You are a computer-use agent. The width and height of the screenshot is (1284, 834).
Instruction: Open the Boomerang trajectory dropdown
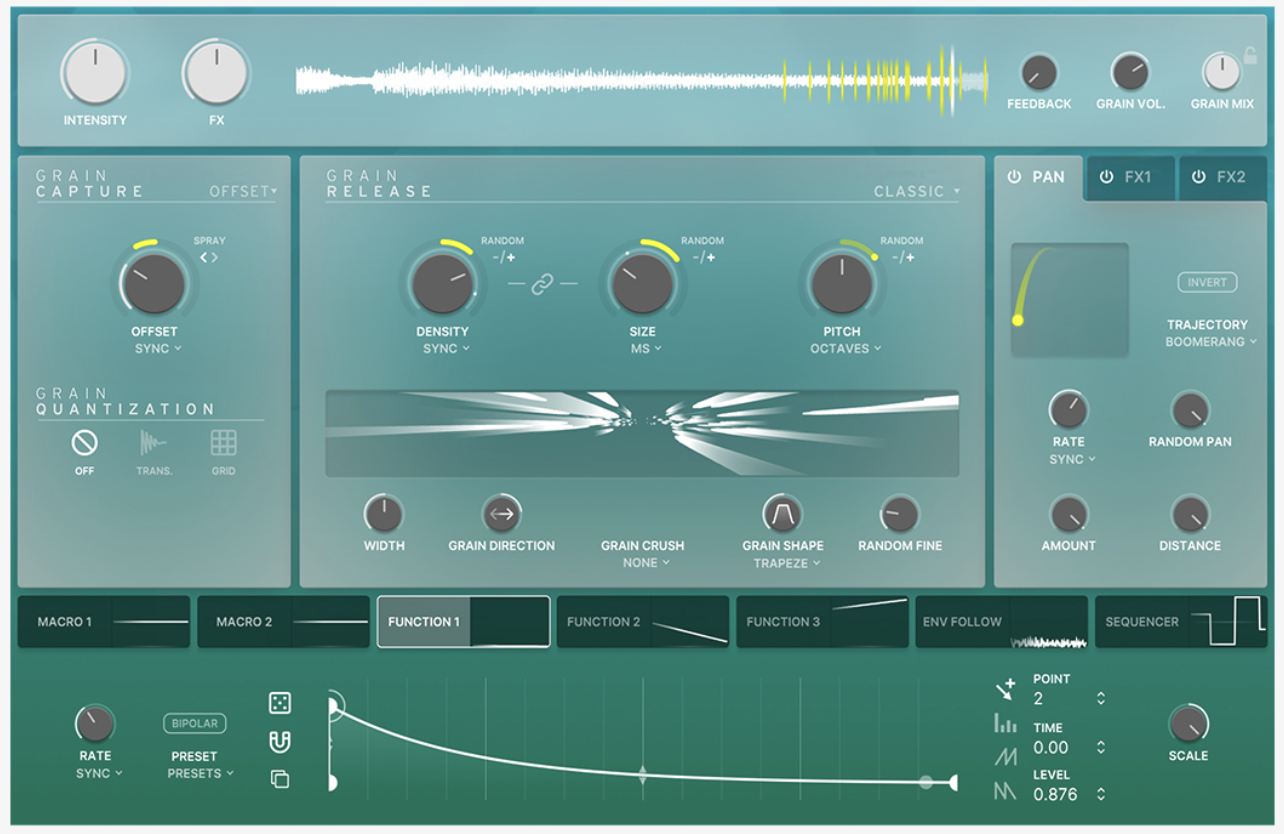[x=1211, y=342]
